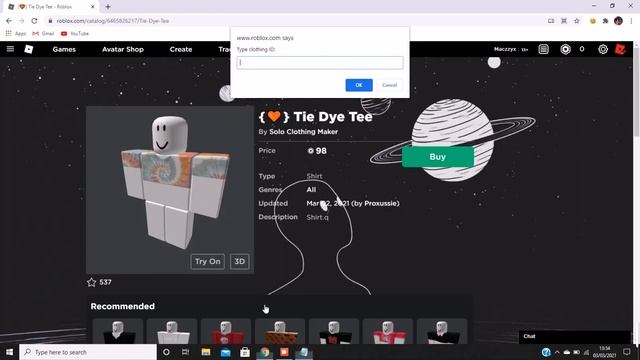Open the browser extensions puzzle icon

605,20
